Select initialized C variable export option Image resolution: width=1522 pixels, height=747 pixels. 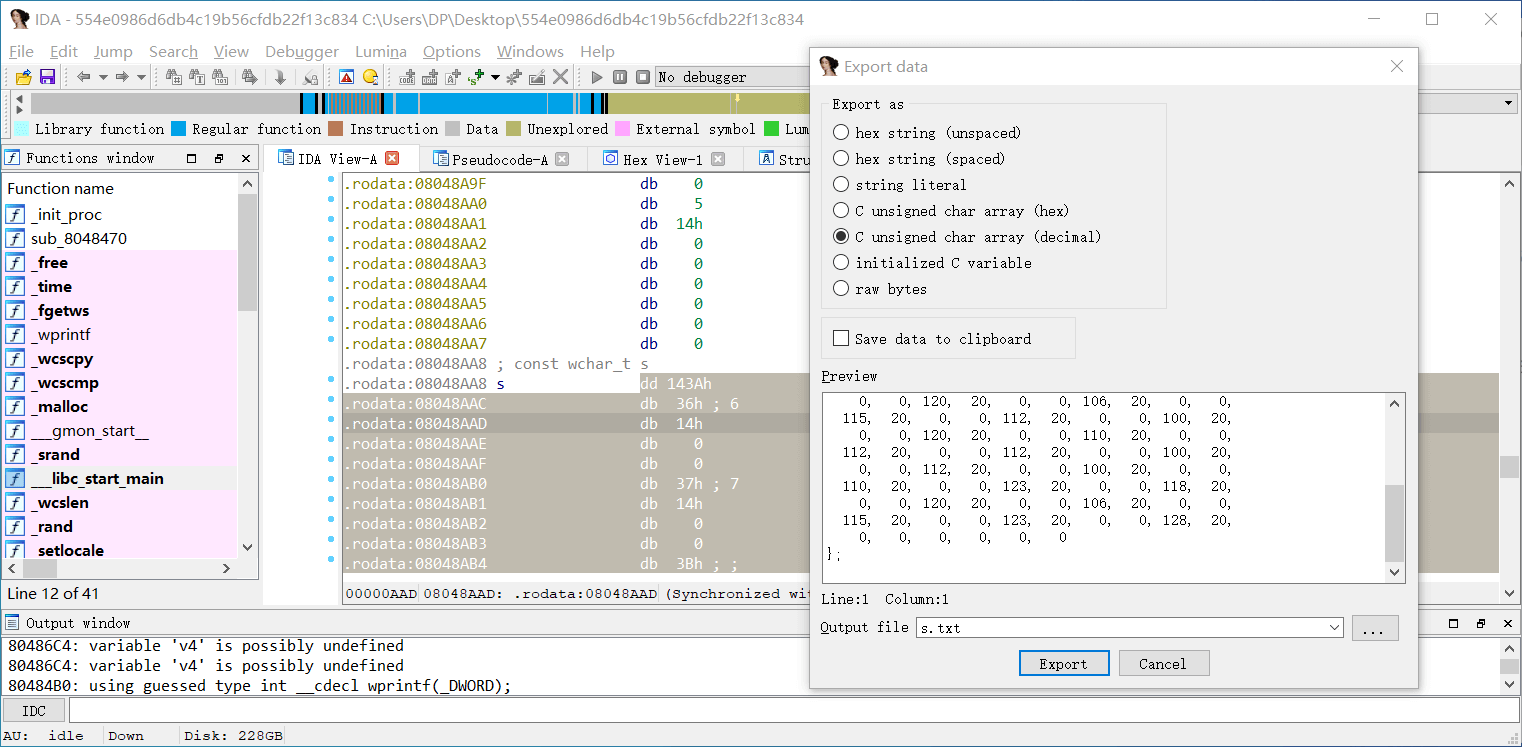pyautogui.click(x=841, y=262)
